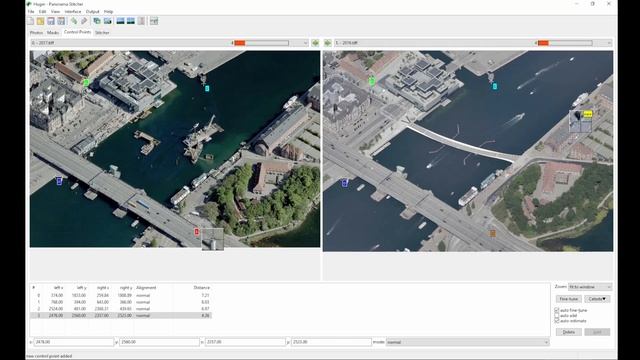Image resolution: width=640 pixels, height=360 pixels.
Task: Select orange control point in right image
Action: [493, 233]
